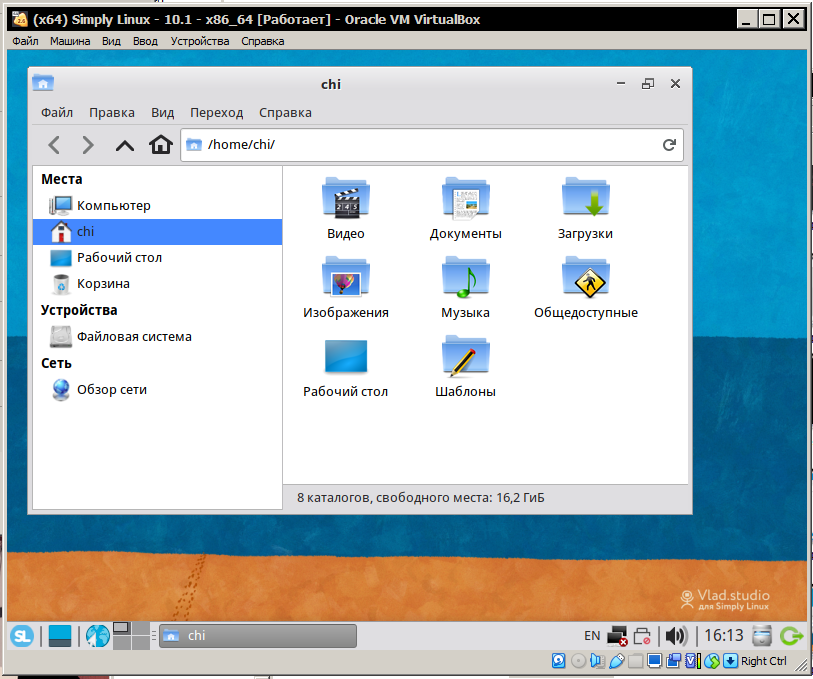Screen dimensions: 813x679
Task: Open the Загрузки folder
Action: pos(585,208)
